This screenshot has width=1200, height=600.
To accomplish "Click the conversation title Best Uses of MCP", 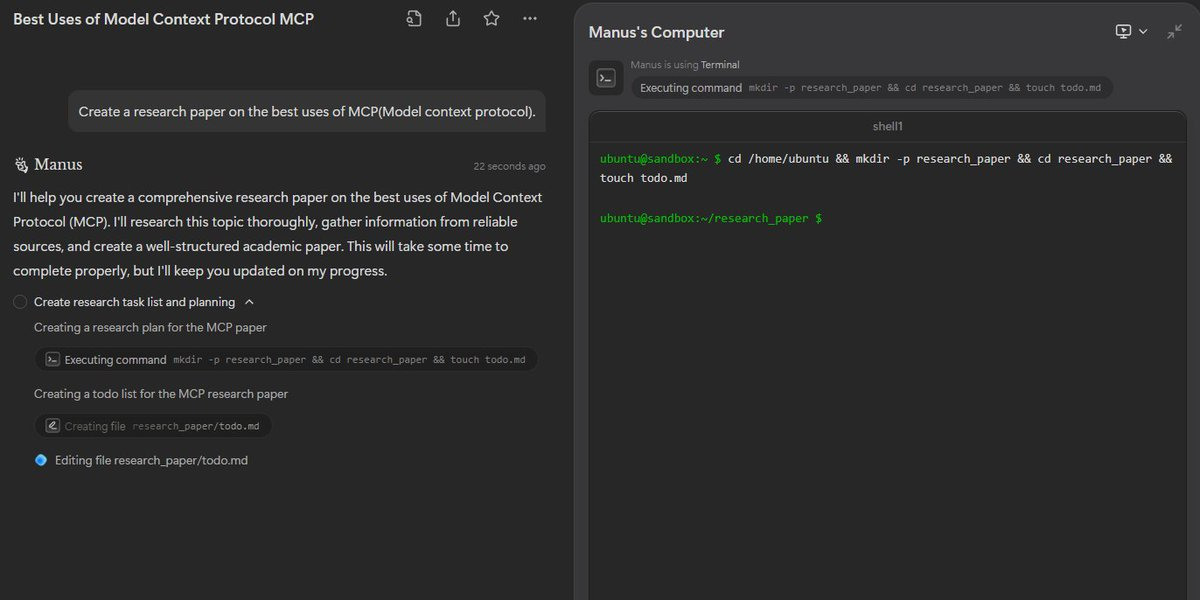I will coord(163,19).
